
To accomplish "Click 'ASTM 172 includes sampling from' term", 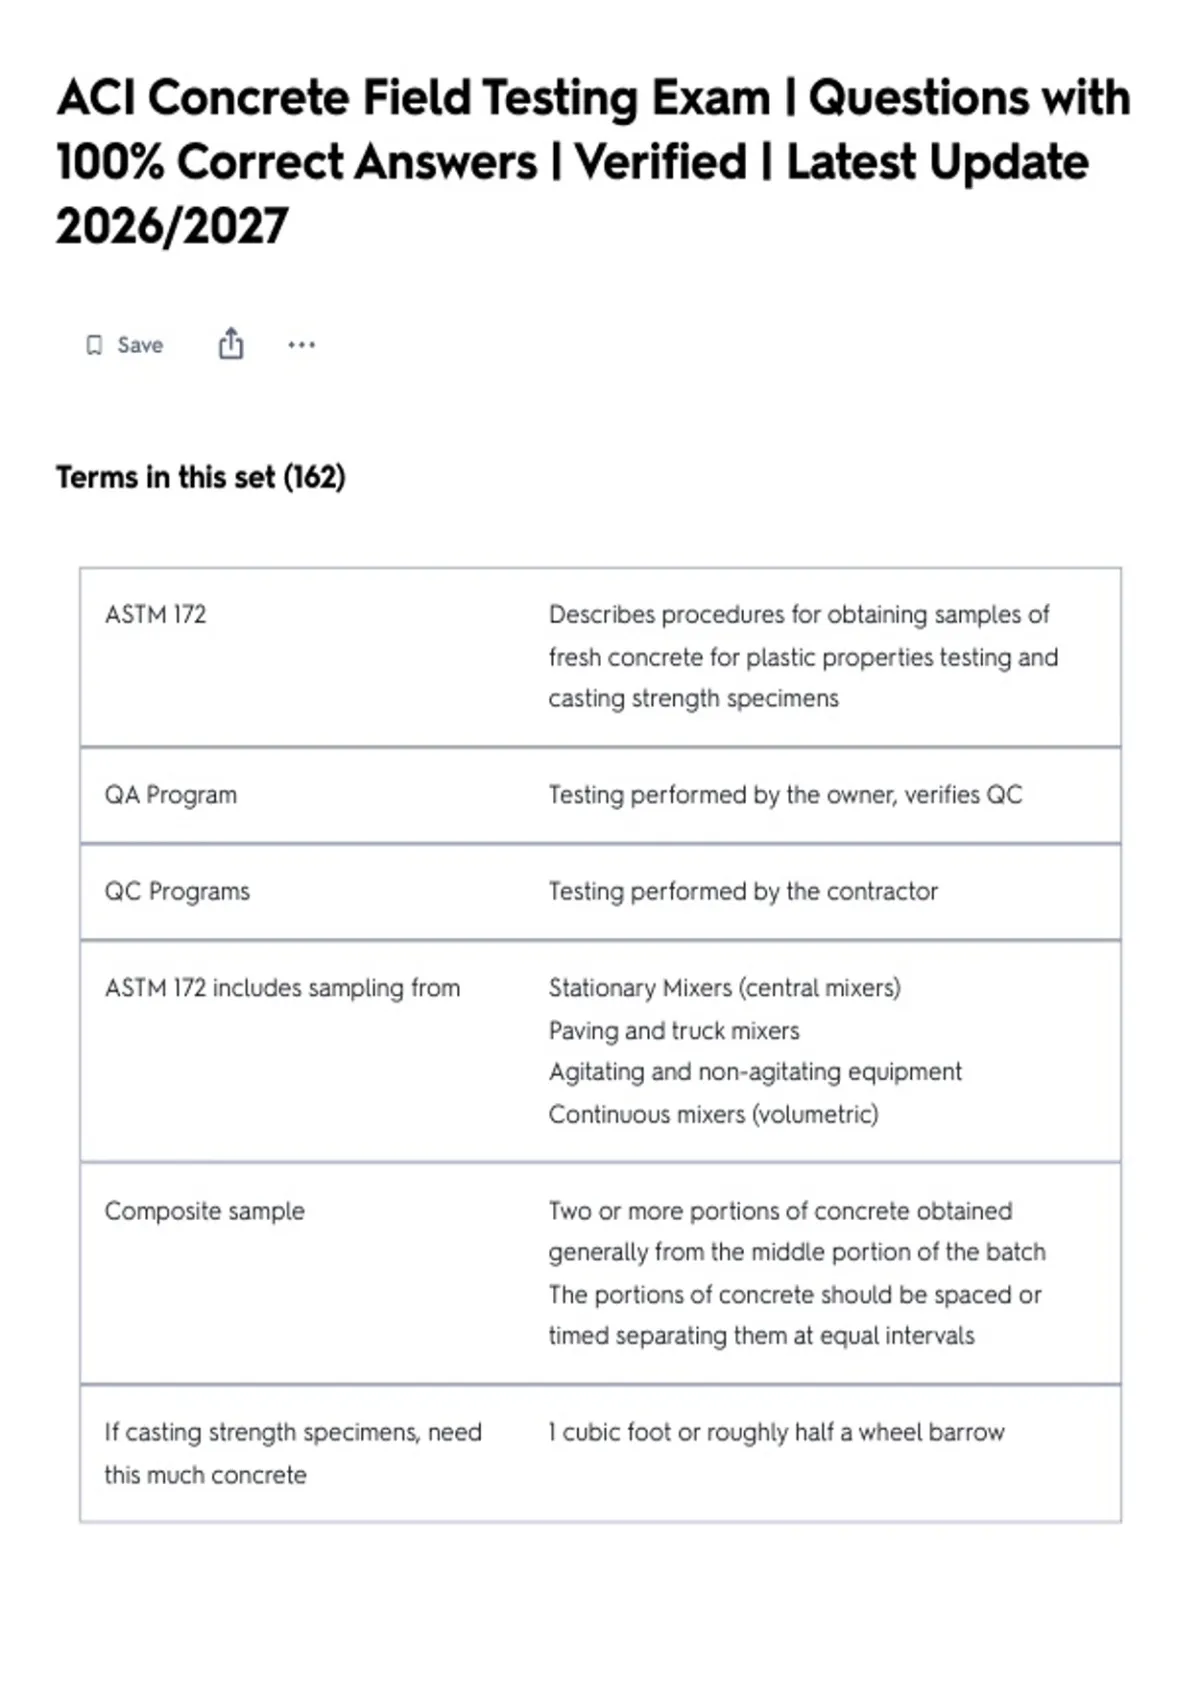I will click(282, 988).
